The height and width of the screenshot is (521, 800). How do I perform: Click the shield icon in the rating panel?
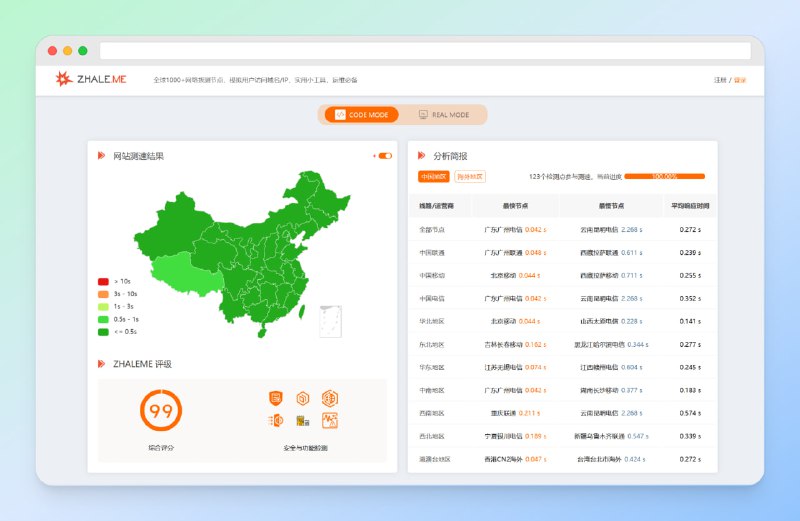coord(274,398)
